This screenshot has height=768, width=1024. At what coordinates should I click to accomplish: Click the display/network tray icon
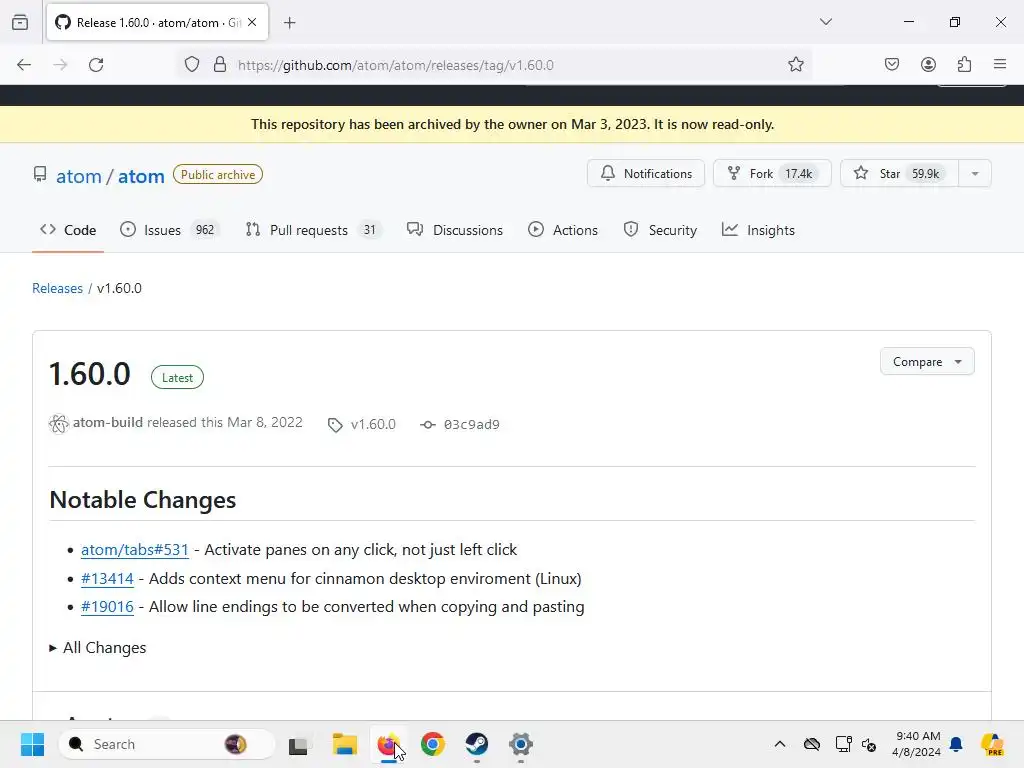(843, 744)
